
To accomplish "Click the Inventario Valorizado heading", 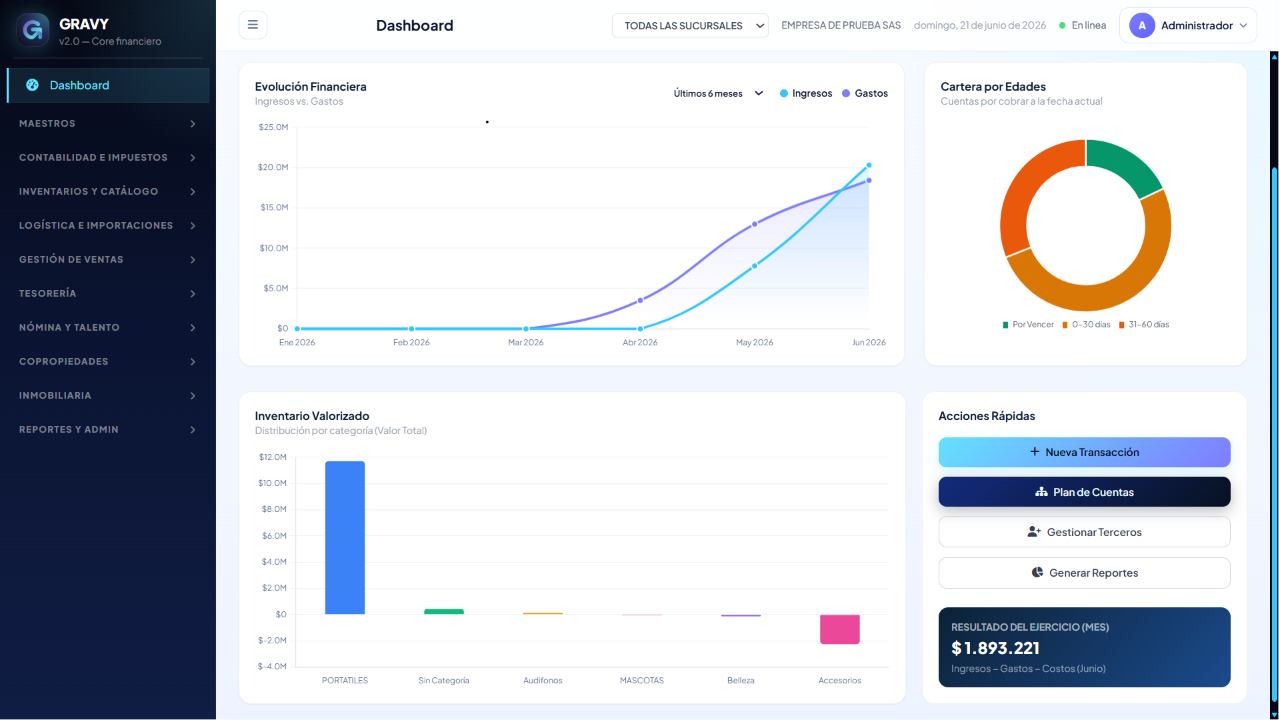I will click(312, 415).
